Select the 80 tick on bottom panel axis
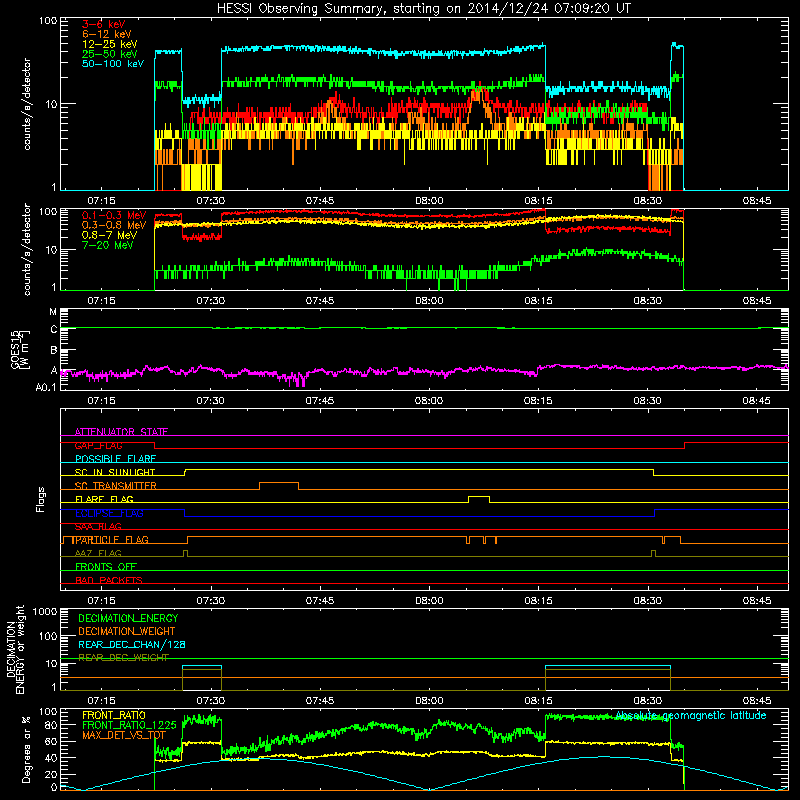 pos(51,725)
